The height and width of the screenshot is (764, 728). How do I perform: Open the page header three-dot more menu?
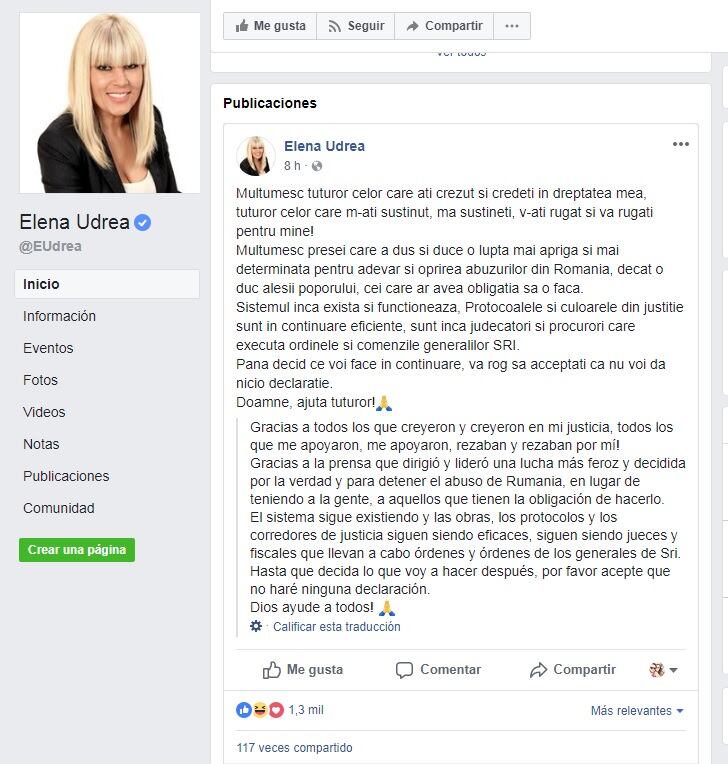point(512,26)
